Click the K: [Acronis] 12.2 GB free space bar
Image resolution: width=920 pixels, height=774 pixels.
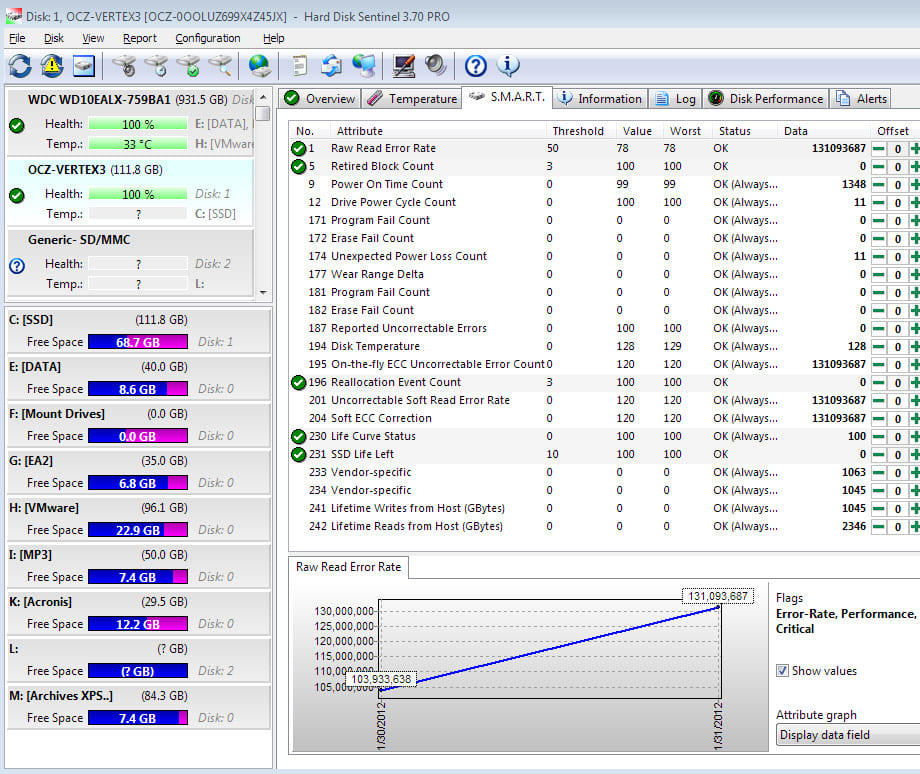(138, 624)
